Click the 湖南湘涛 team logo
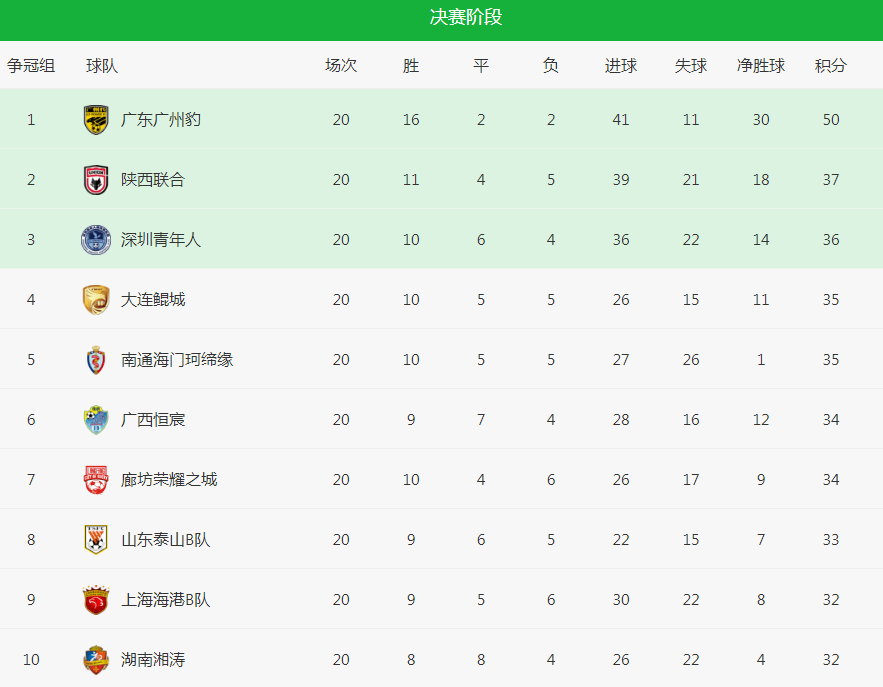This screenshot has height=687, width=883. 96,659
